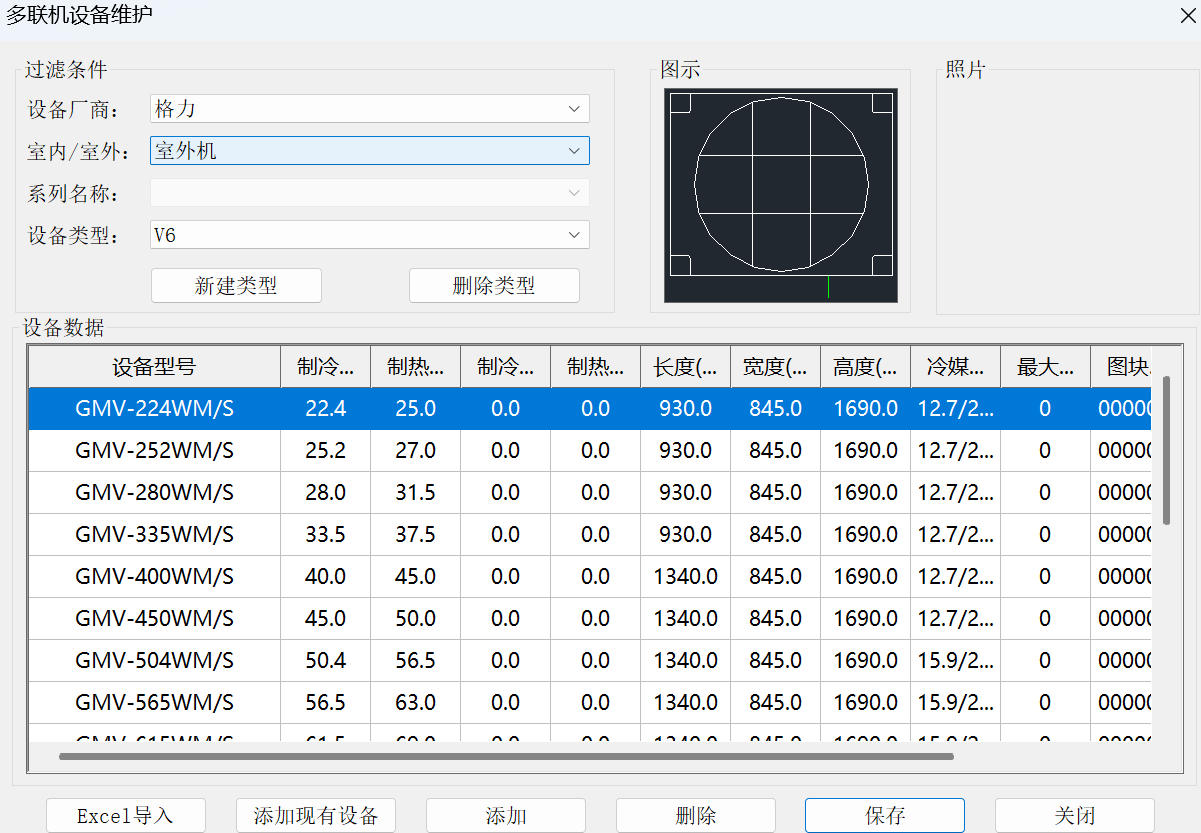Click the 关闭 button
Screen dimensions: 1201x833
[1075, 815]
